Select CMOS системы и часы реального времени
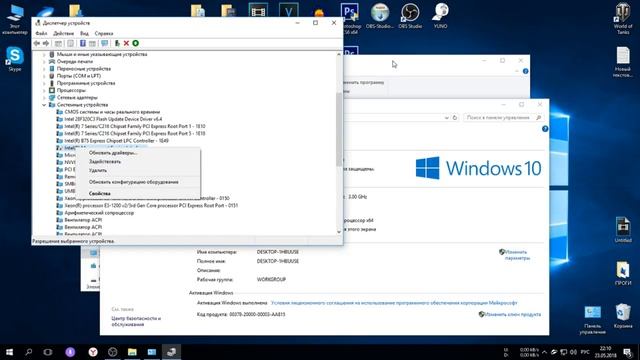This screenshot has height=360, width=640. click(112, 112)
